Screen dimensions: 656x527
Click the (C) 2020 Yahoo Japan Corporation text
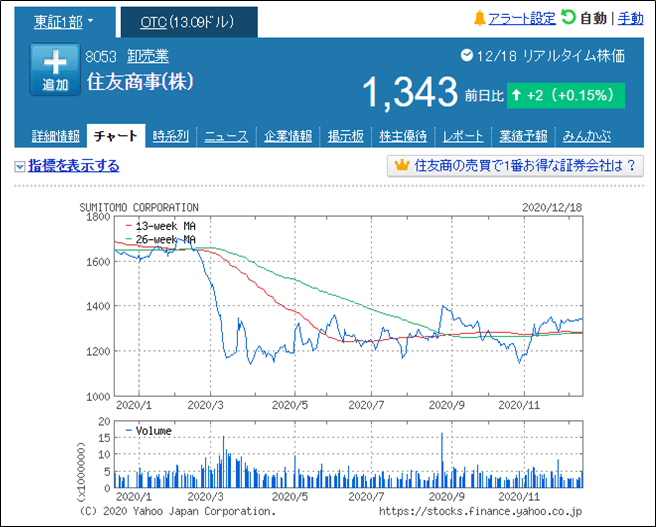point(178,511)
